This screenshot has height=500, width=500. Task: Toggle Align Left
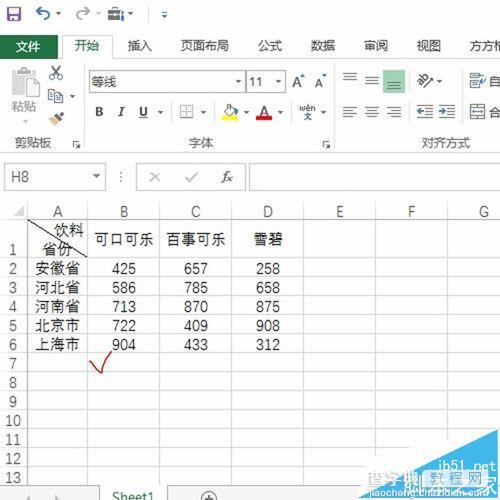tap(350, 112)
